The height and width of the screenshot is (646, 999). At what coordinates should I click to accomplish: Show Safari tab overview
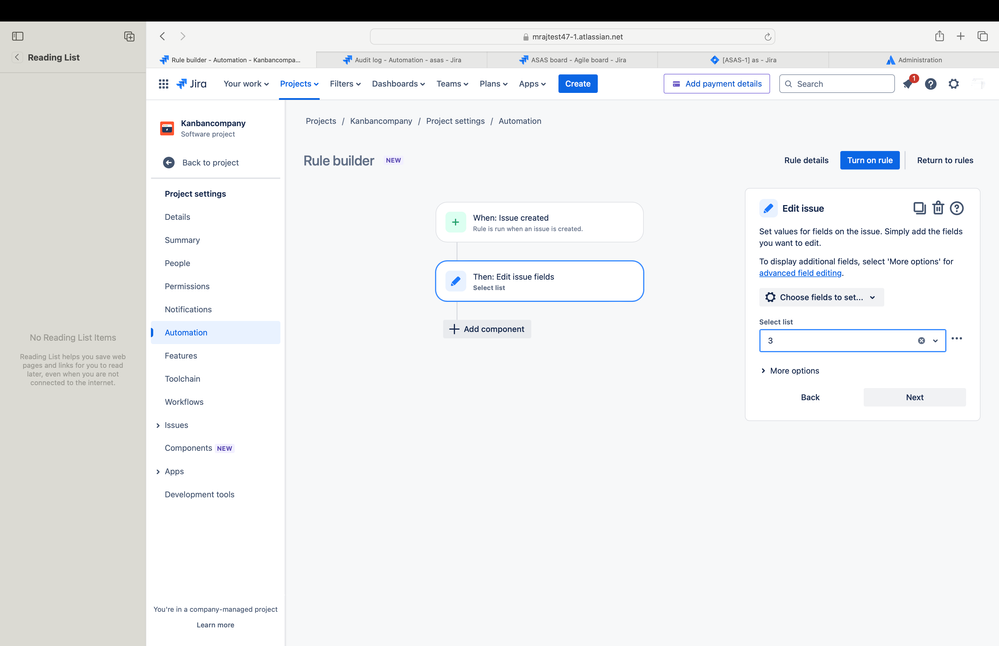[982, 36]
